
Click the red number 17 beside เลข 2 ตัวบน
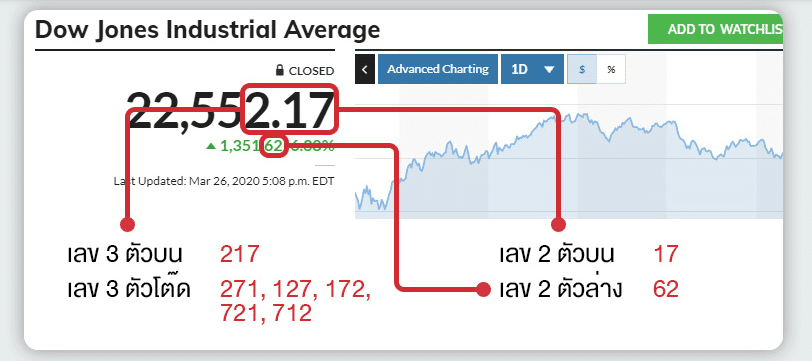tap(665, 254)
